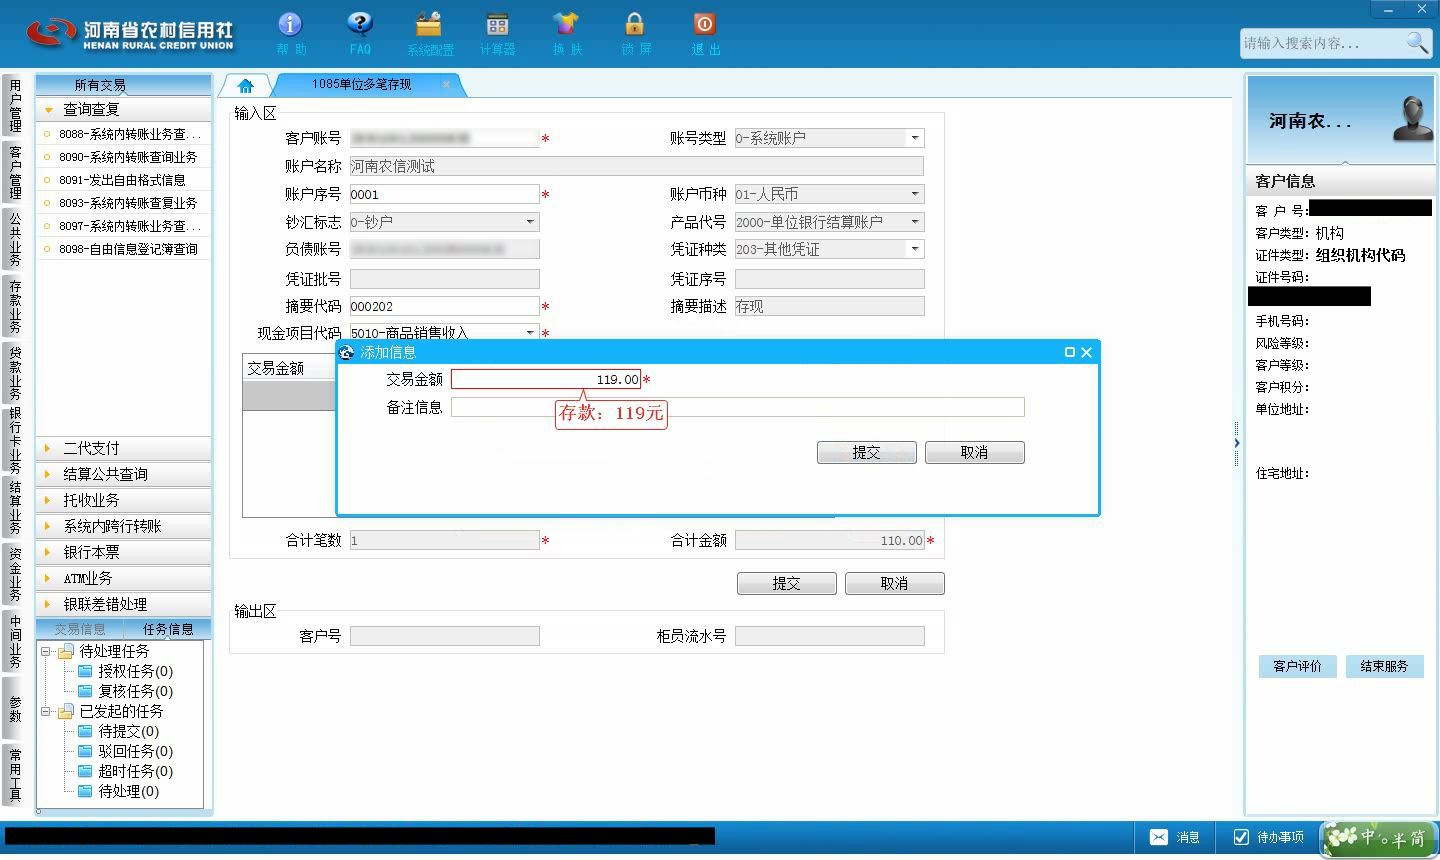
Task: Switch to the 交易信息 tab
Action: tap(80, 629)
